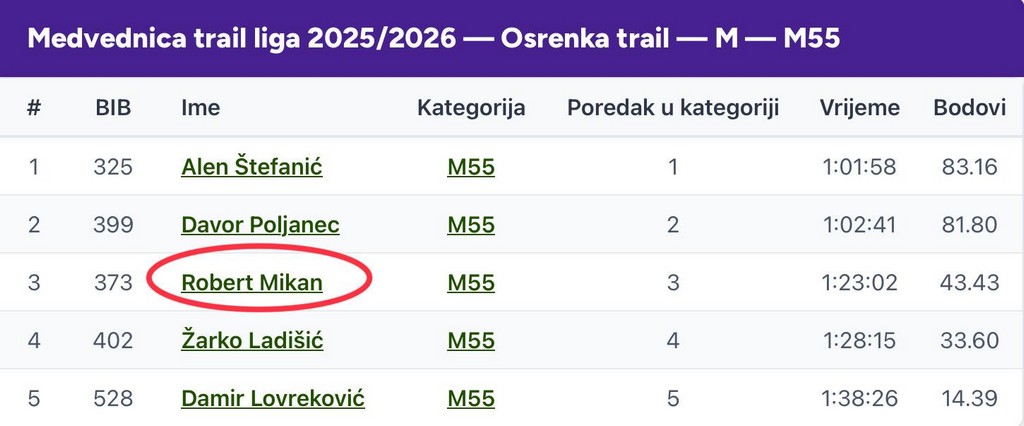
Task: Open M55 category link for Damir Lovreković
Action: pos(470,399)
